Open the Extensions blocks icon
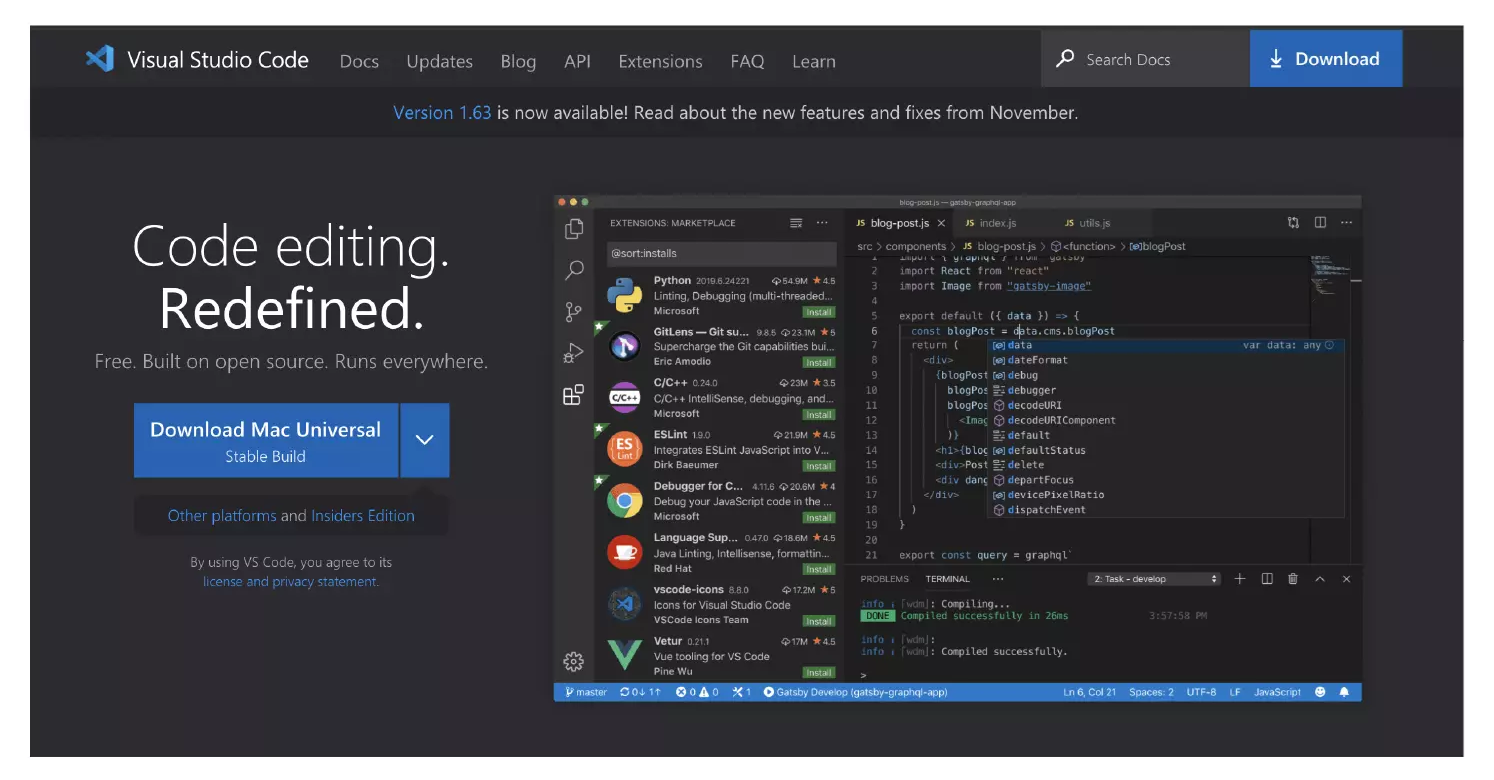The width and height of the screenshot is (1494, 780). point(573,395)
